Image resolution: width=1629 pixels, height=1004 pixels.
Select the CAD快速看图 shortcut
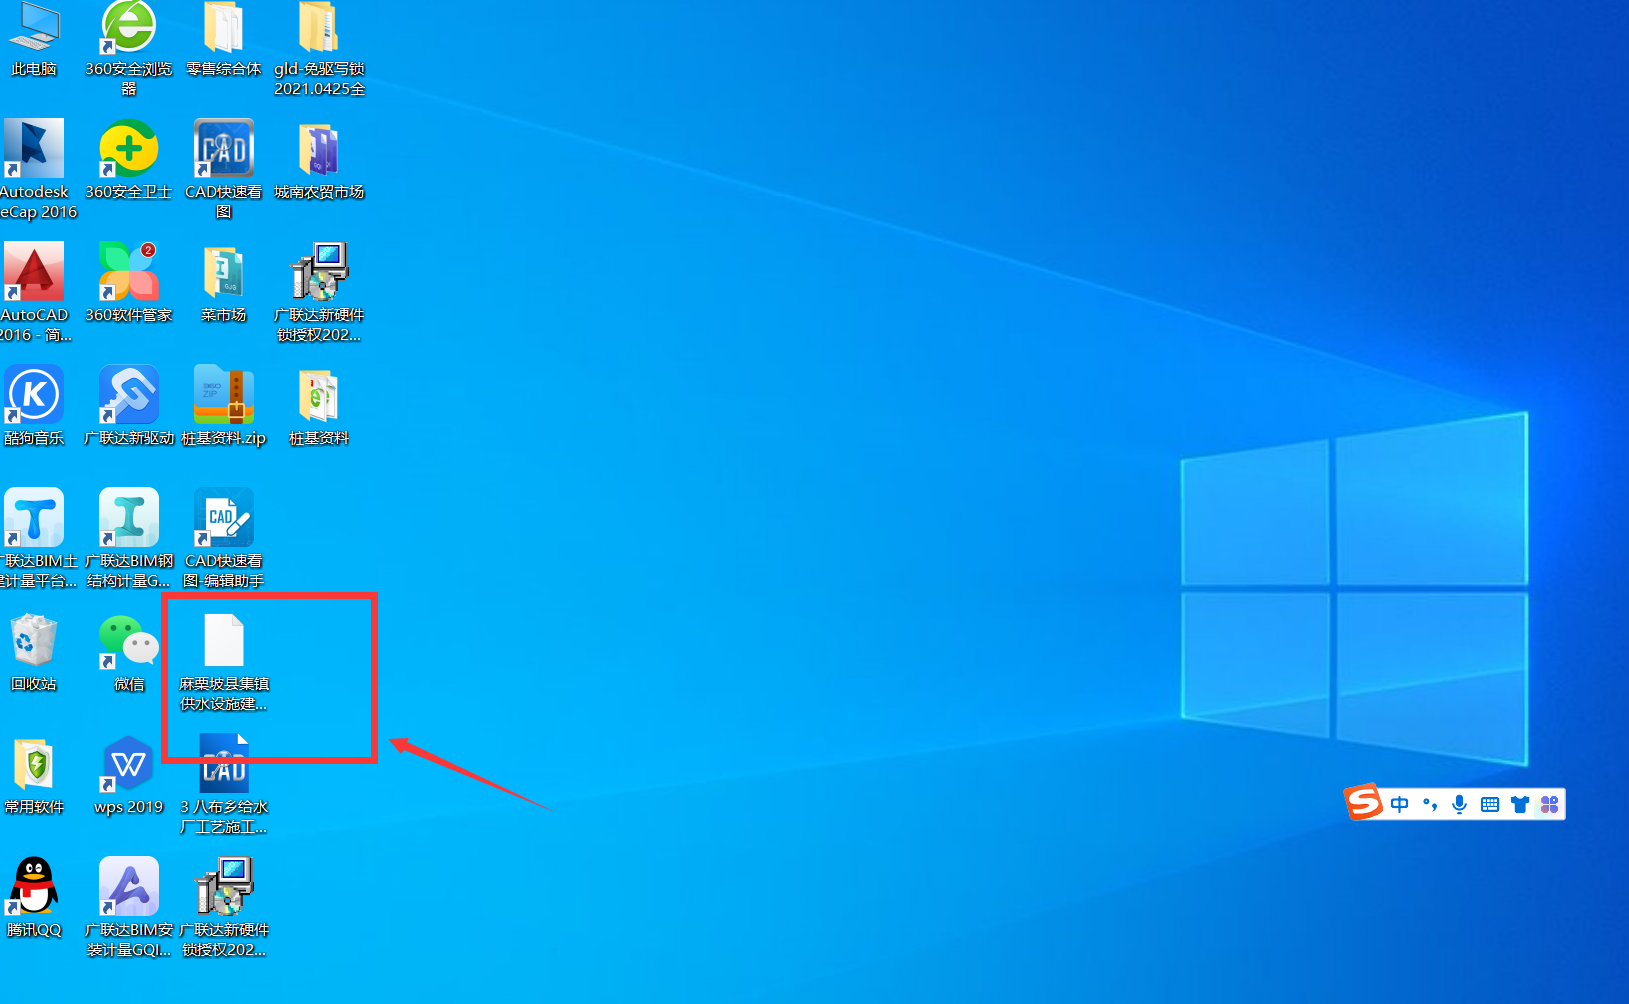coord(224,168)
